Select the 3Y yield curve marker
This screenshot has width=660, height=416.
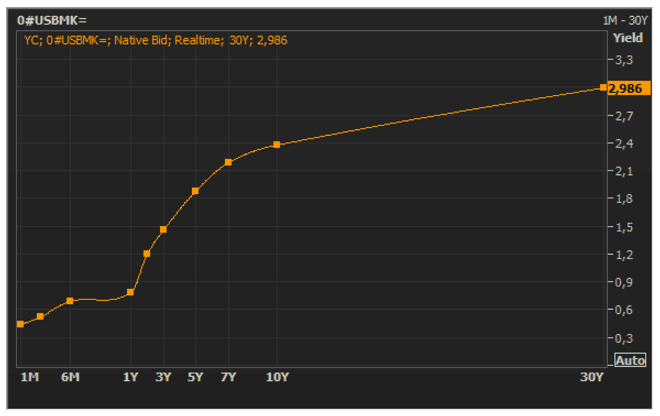[163, 230]
